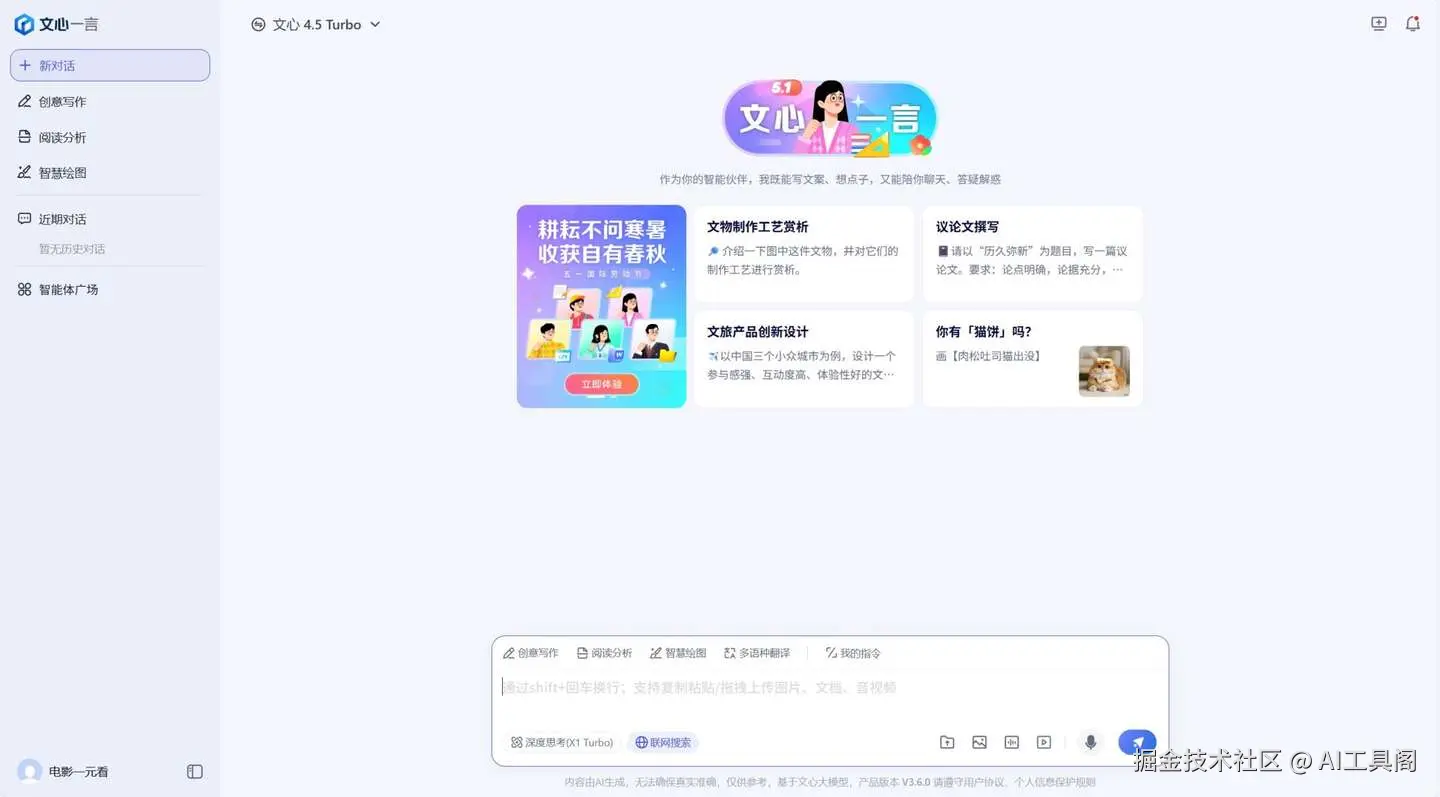Open the notifications bell
1440x797 pixels.
1412,24
